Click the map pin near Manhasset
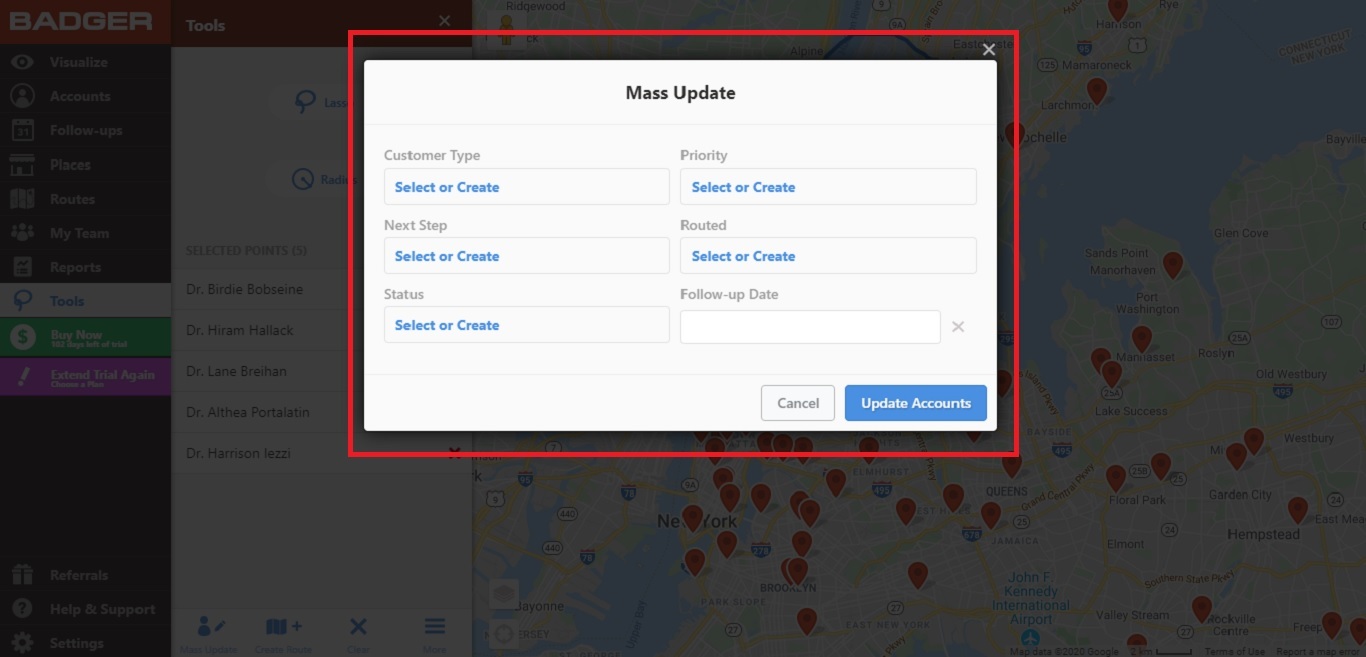 (x=1141, y=338)
